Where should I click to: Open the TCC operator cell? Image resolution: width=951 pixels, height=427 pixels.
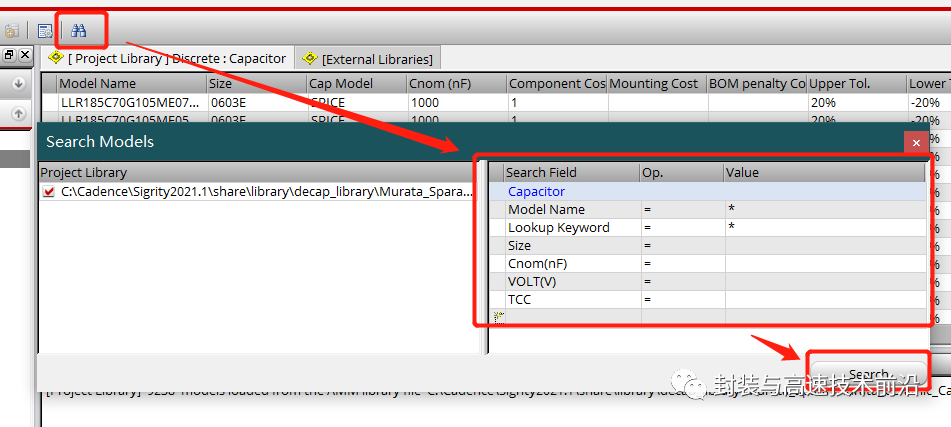(x=682, y=300)
